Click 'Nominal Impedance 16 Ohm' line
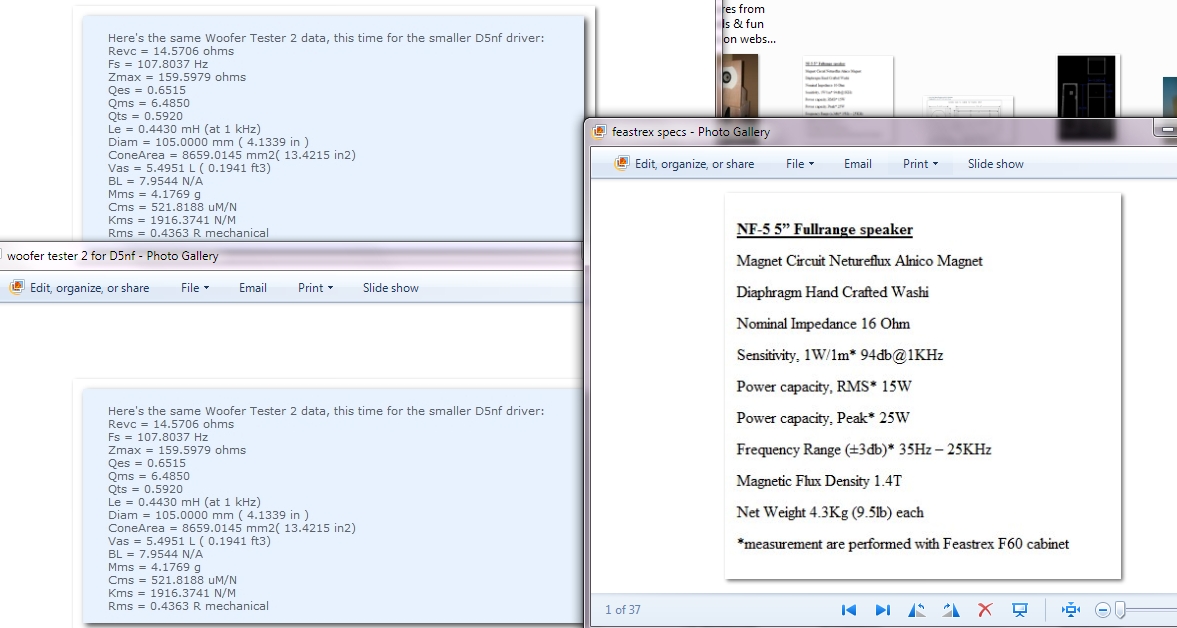 click(823, 324)
